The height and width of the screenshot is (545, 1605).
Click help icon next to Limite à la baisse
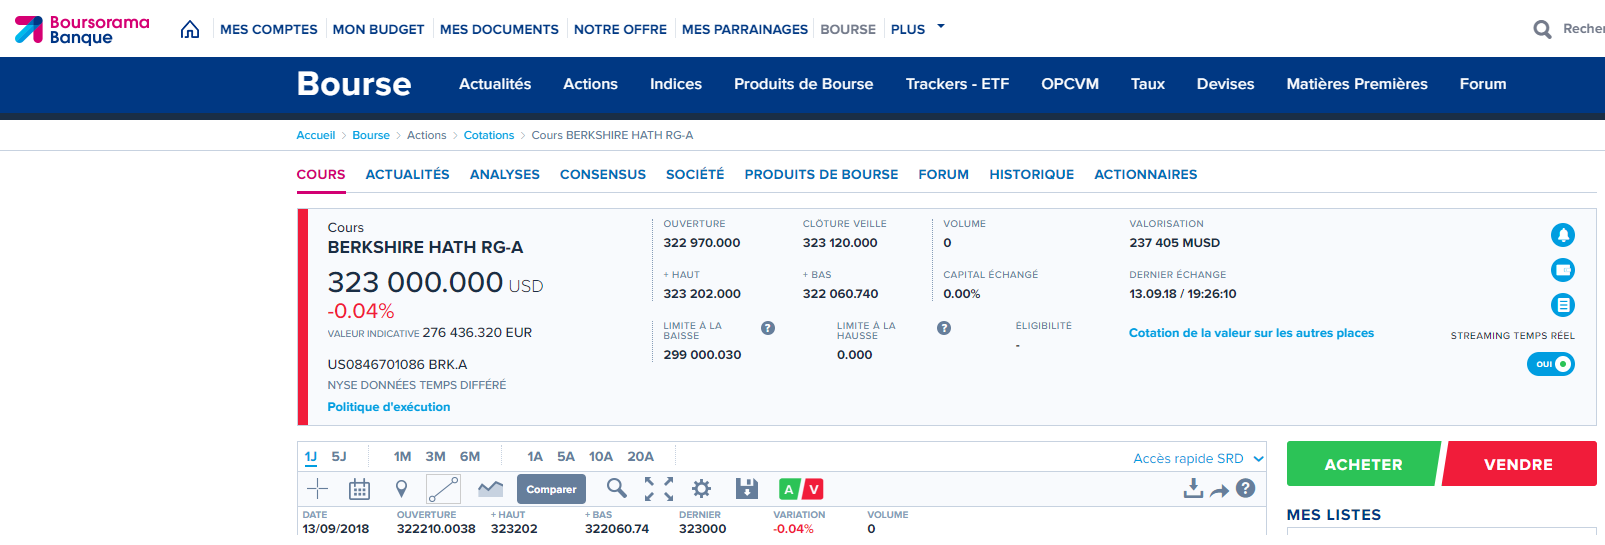point(768,328)
